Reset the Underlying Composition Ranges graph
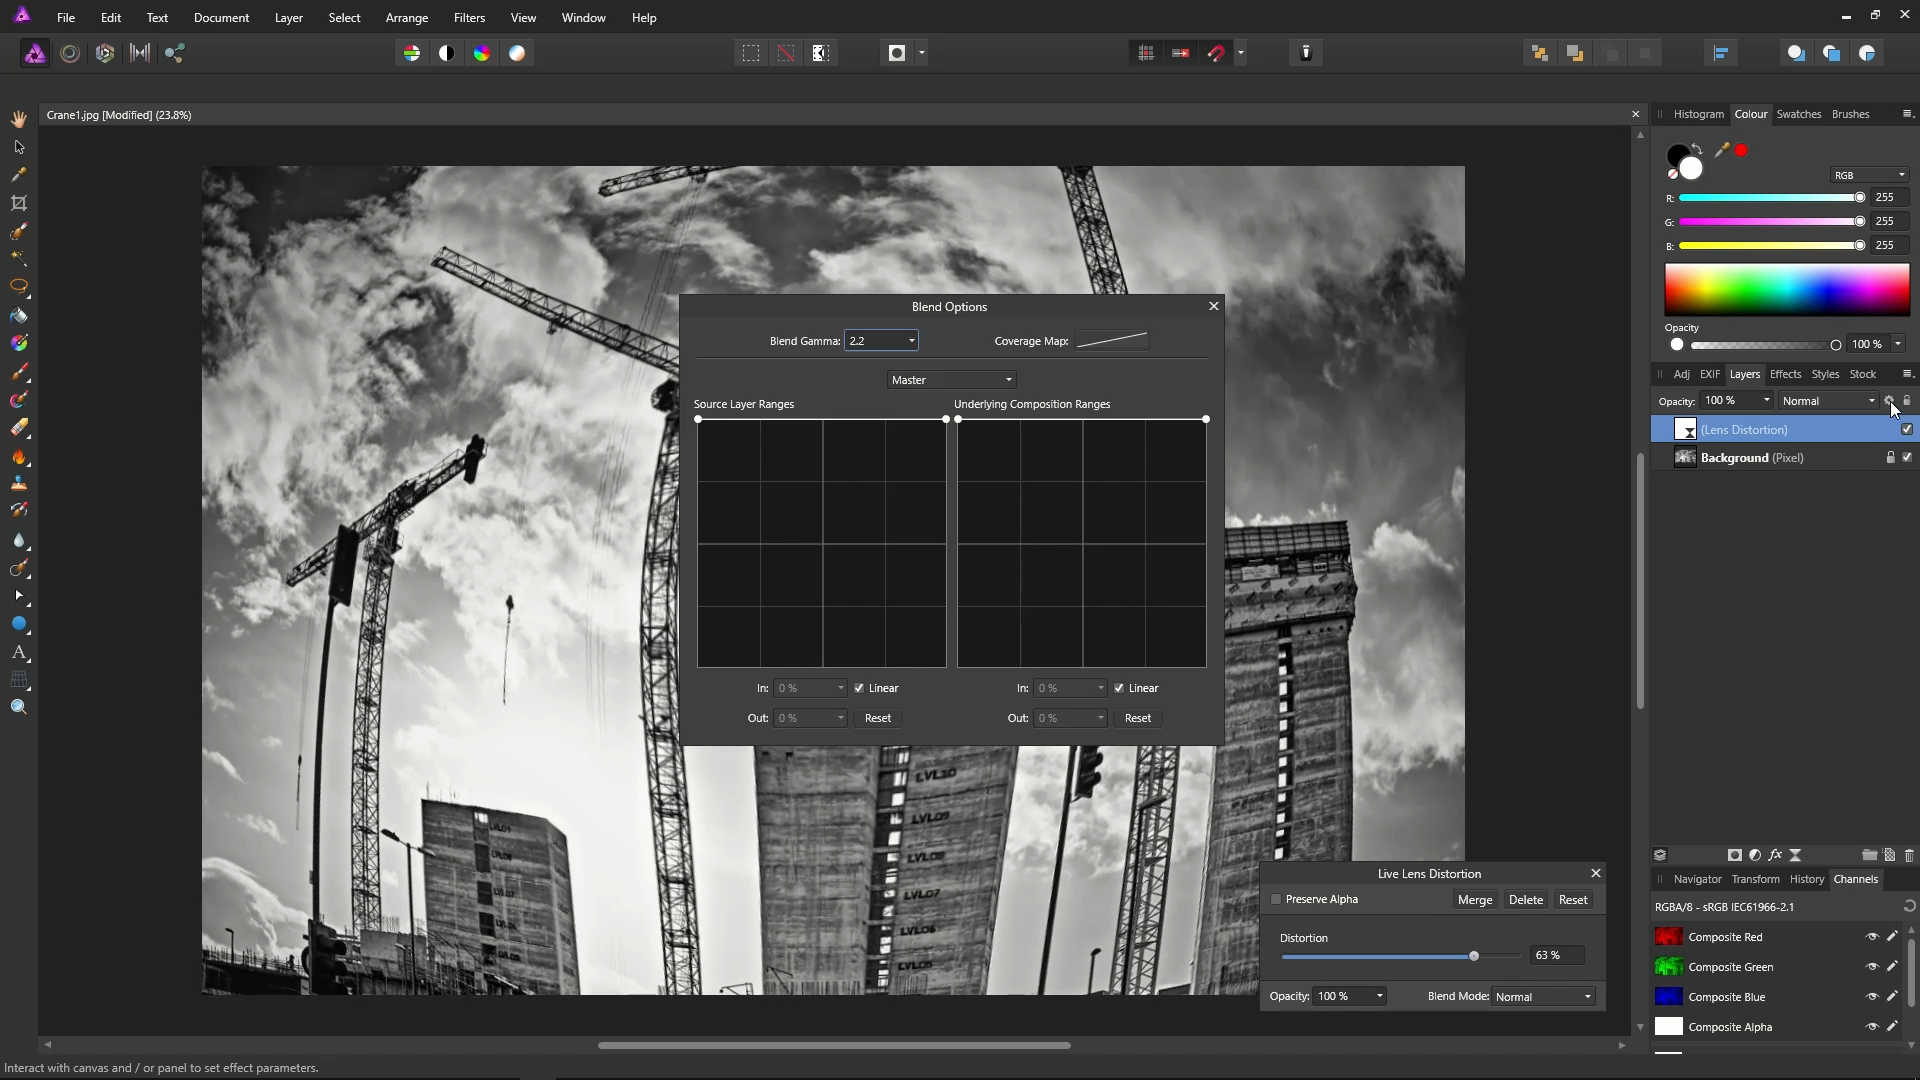Screen dimensions: 1920x1080 tap(1137, 718)
